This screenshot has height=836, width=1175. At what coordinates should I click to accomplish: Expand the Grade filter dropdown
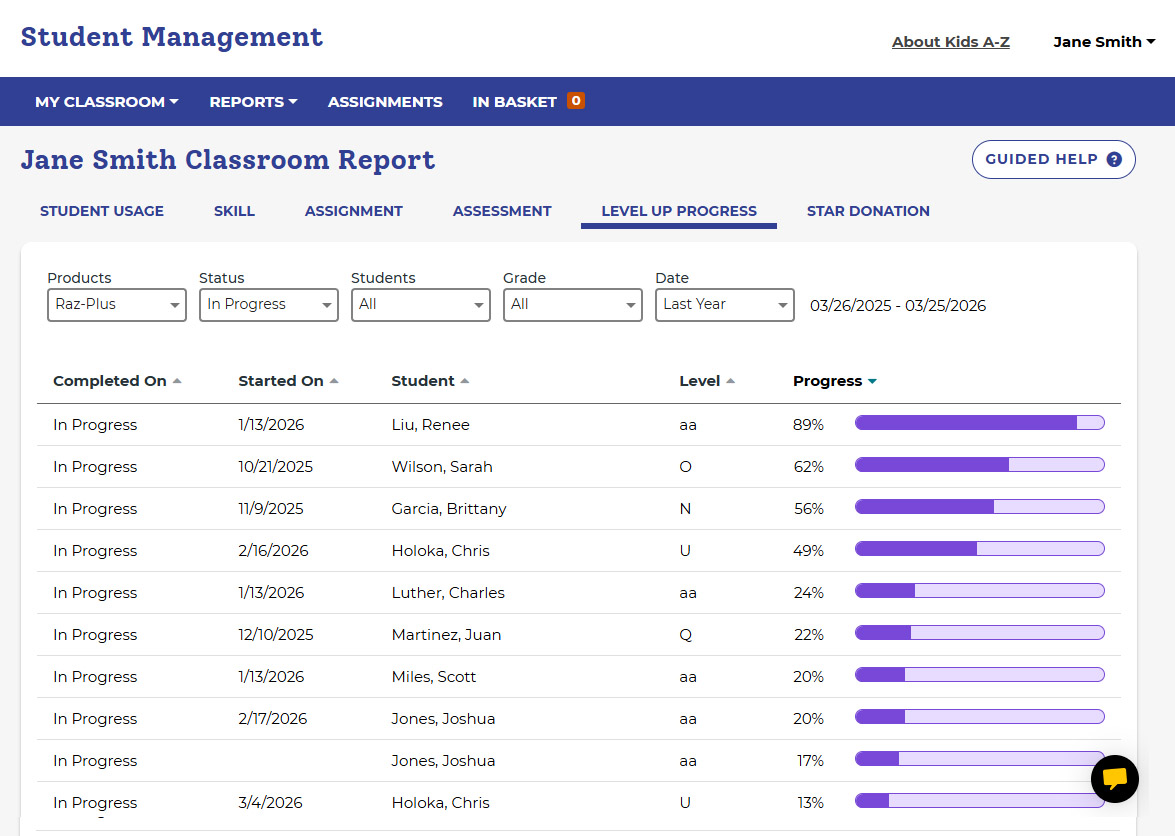[x=573, y=305]
